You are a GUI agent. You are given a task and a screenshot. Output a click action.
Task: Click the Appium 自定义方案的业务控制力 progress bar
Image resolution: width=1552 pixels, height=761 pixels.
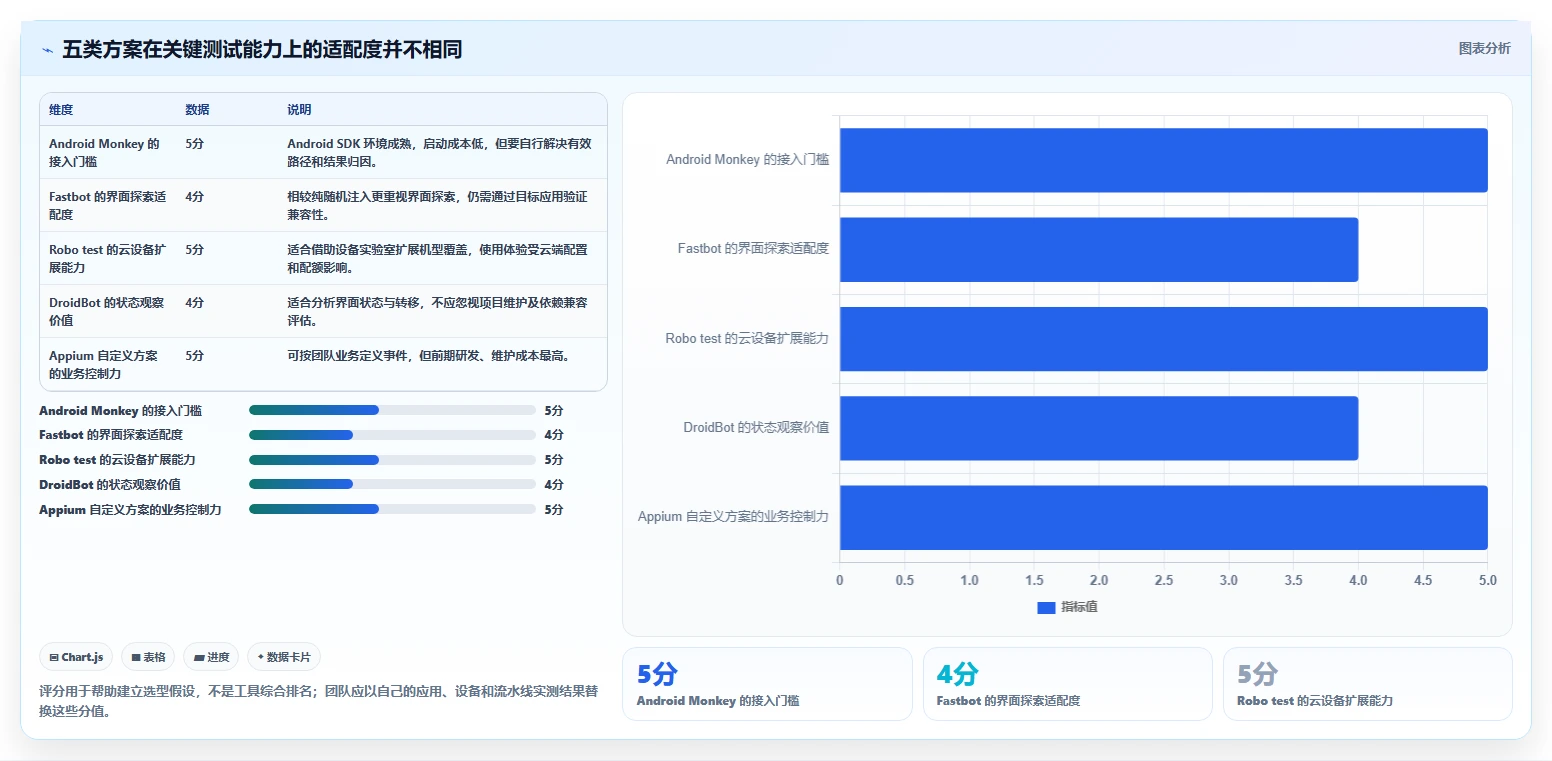coord(392,509)
